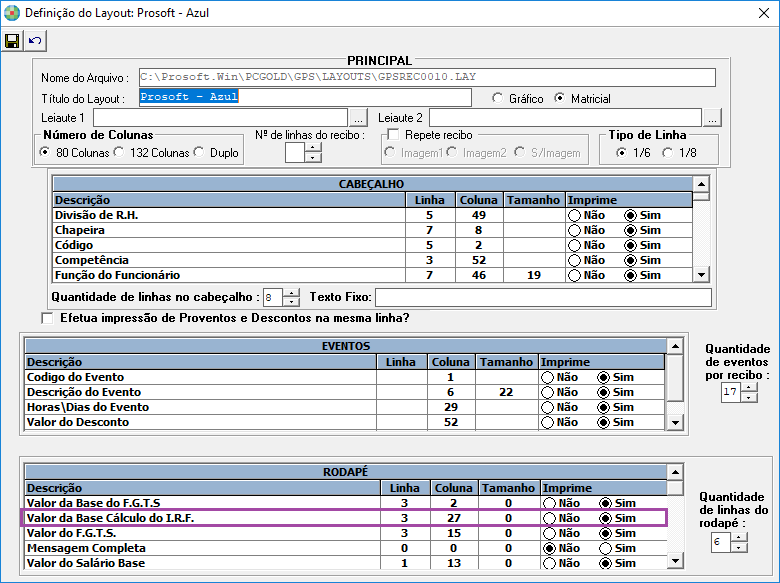Click the Eventos scrollbar thumb
The height and width of the screenshot is (583, 780).
point(675,378)
